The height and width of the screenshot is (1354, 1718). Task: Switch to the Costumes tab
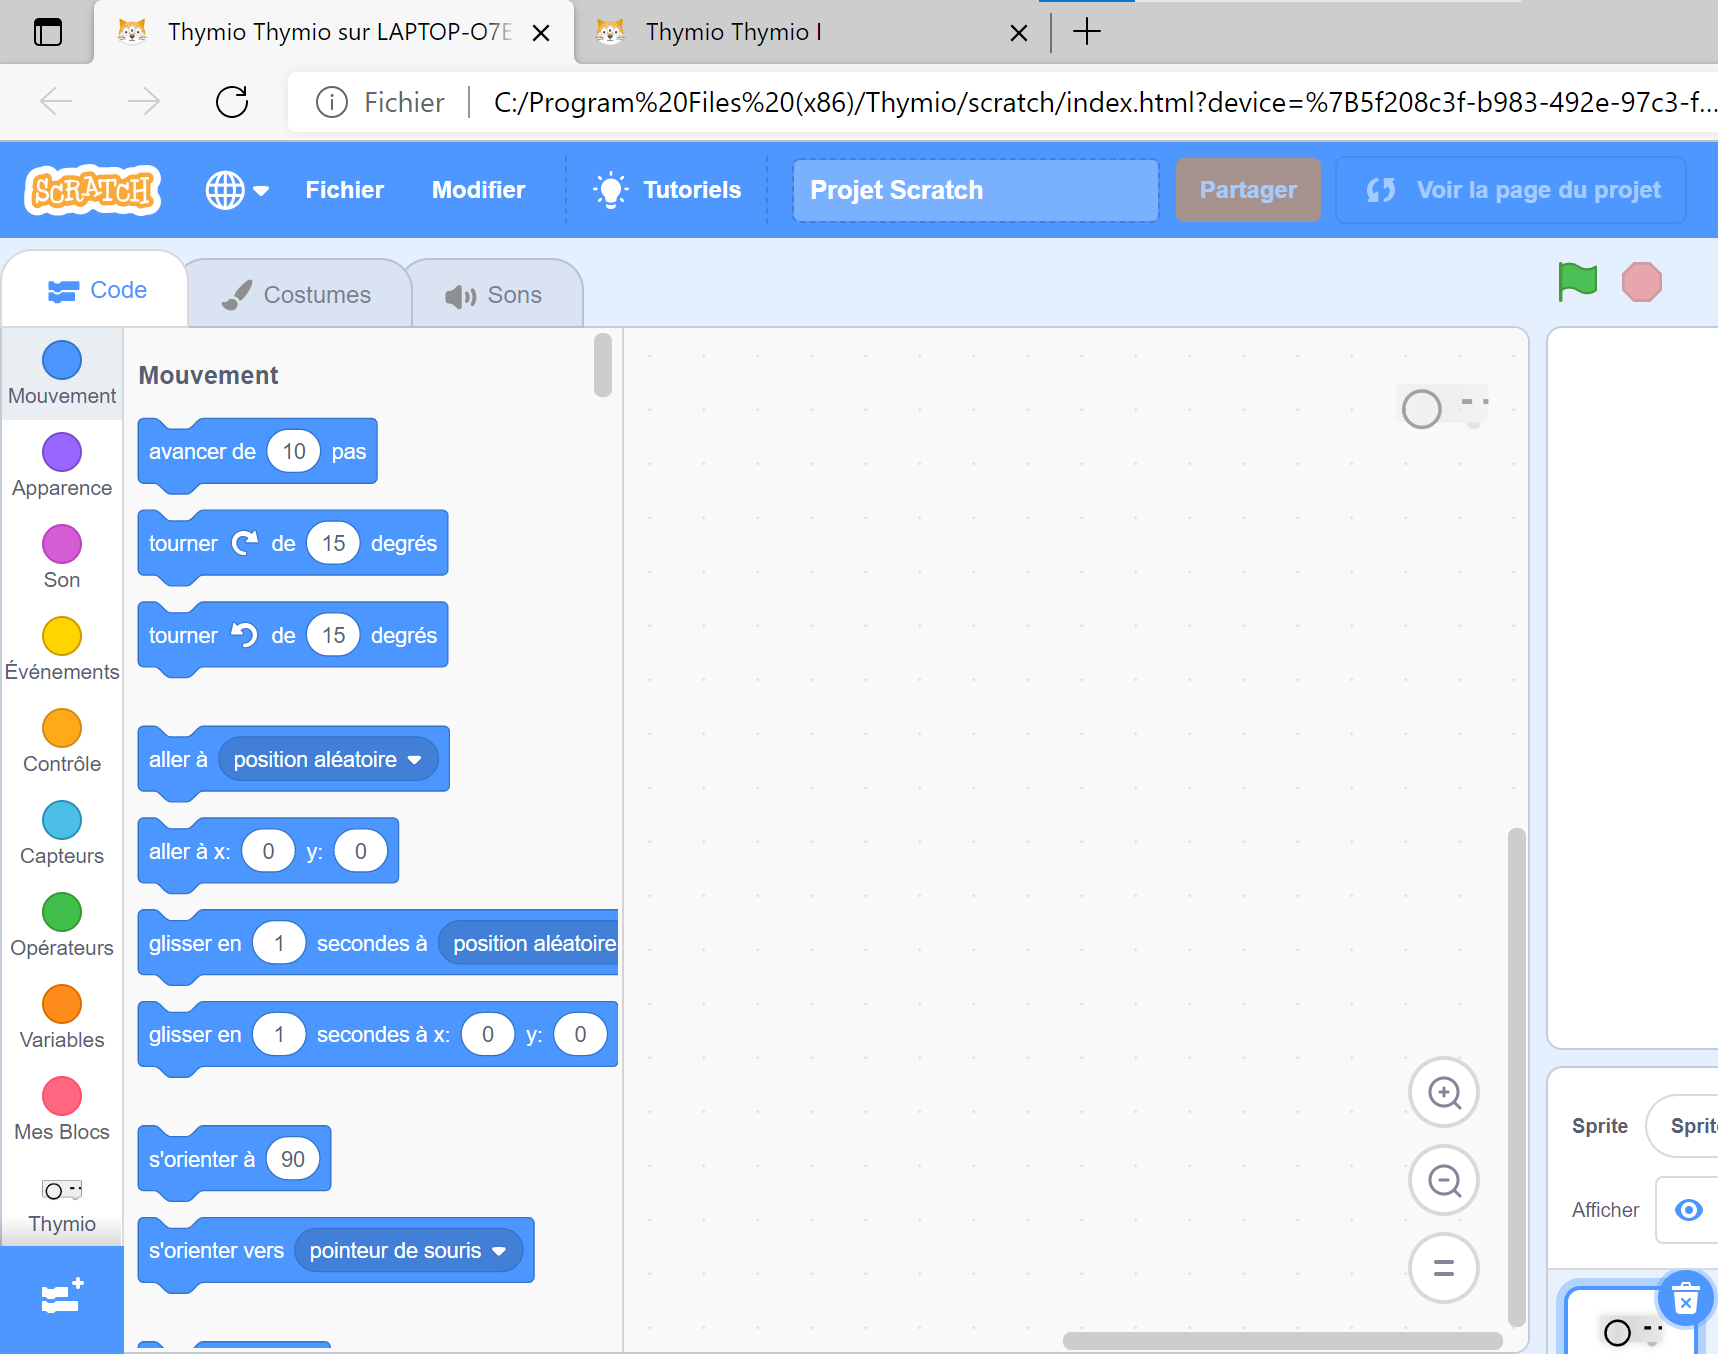[x=298, y=295]
